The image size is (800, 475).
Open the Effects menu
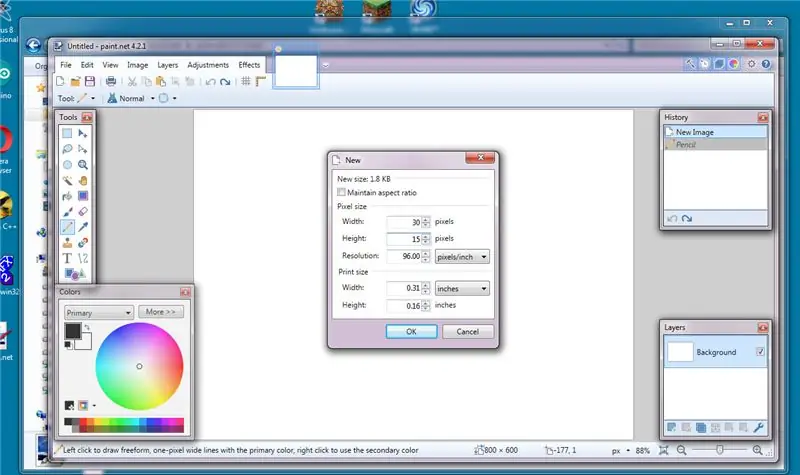pyautogui.click(x=249, y=65)
